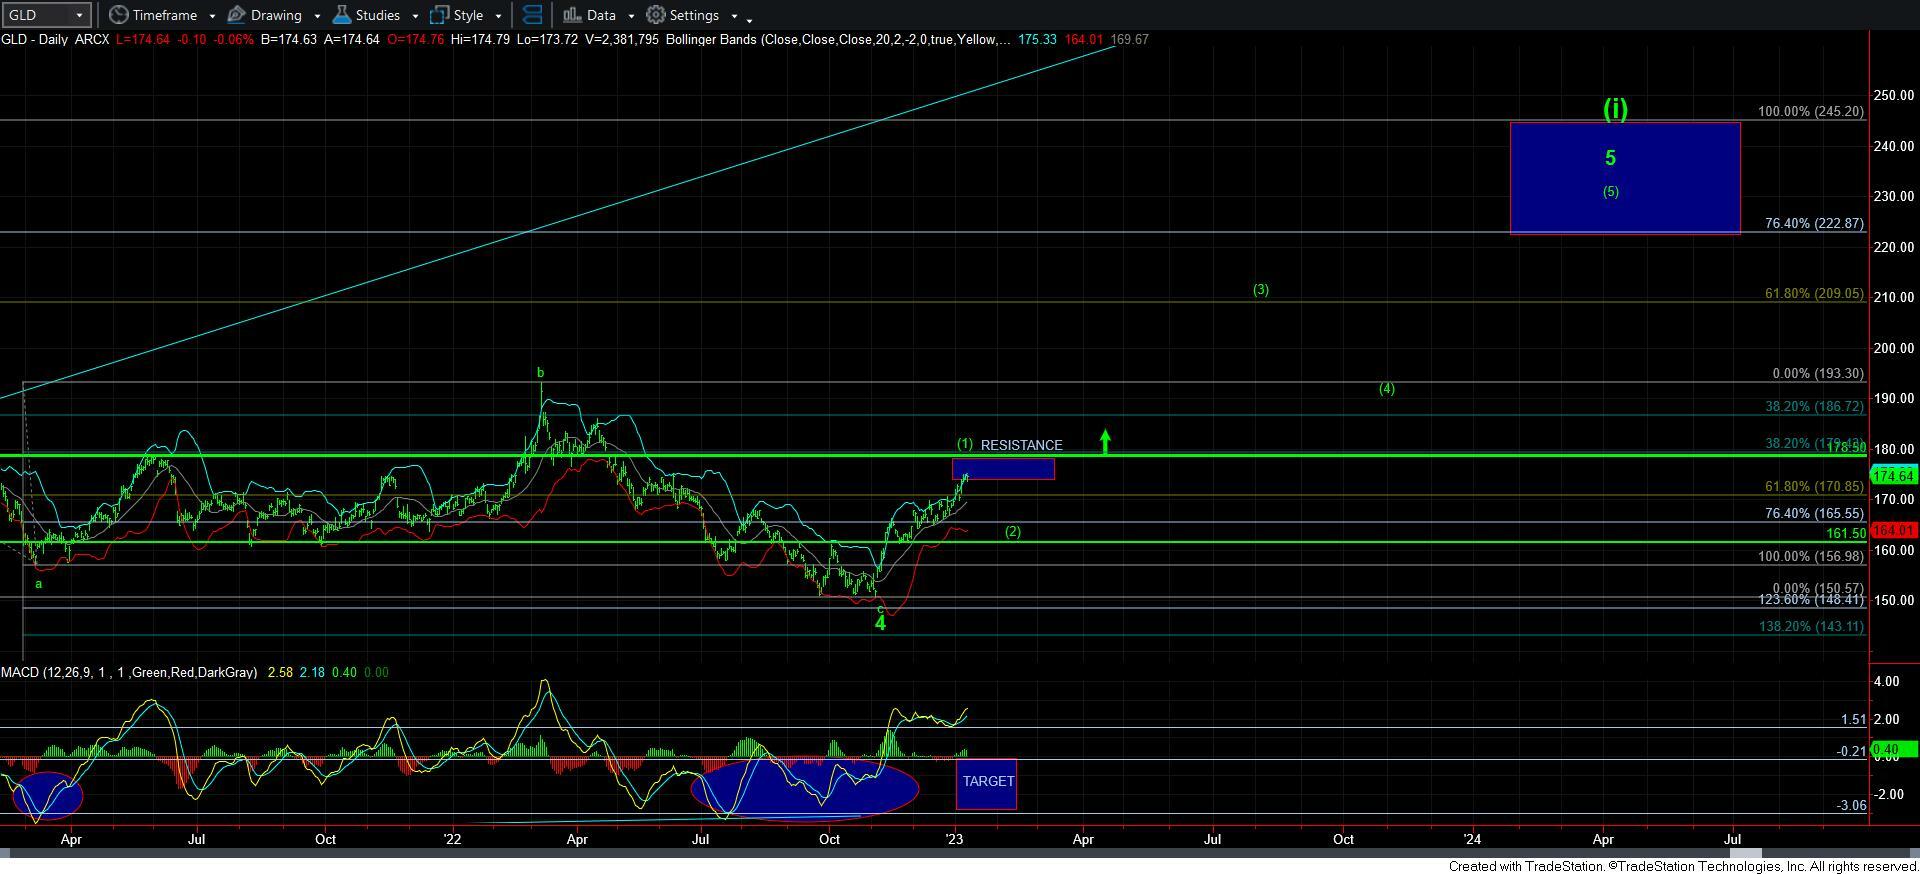Click the MACD axis value '-3.06'
This screenshot has height=874, width=1920.
(x=1852, y=806)
